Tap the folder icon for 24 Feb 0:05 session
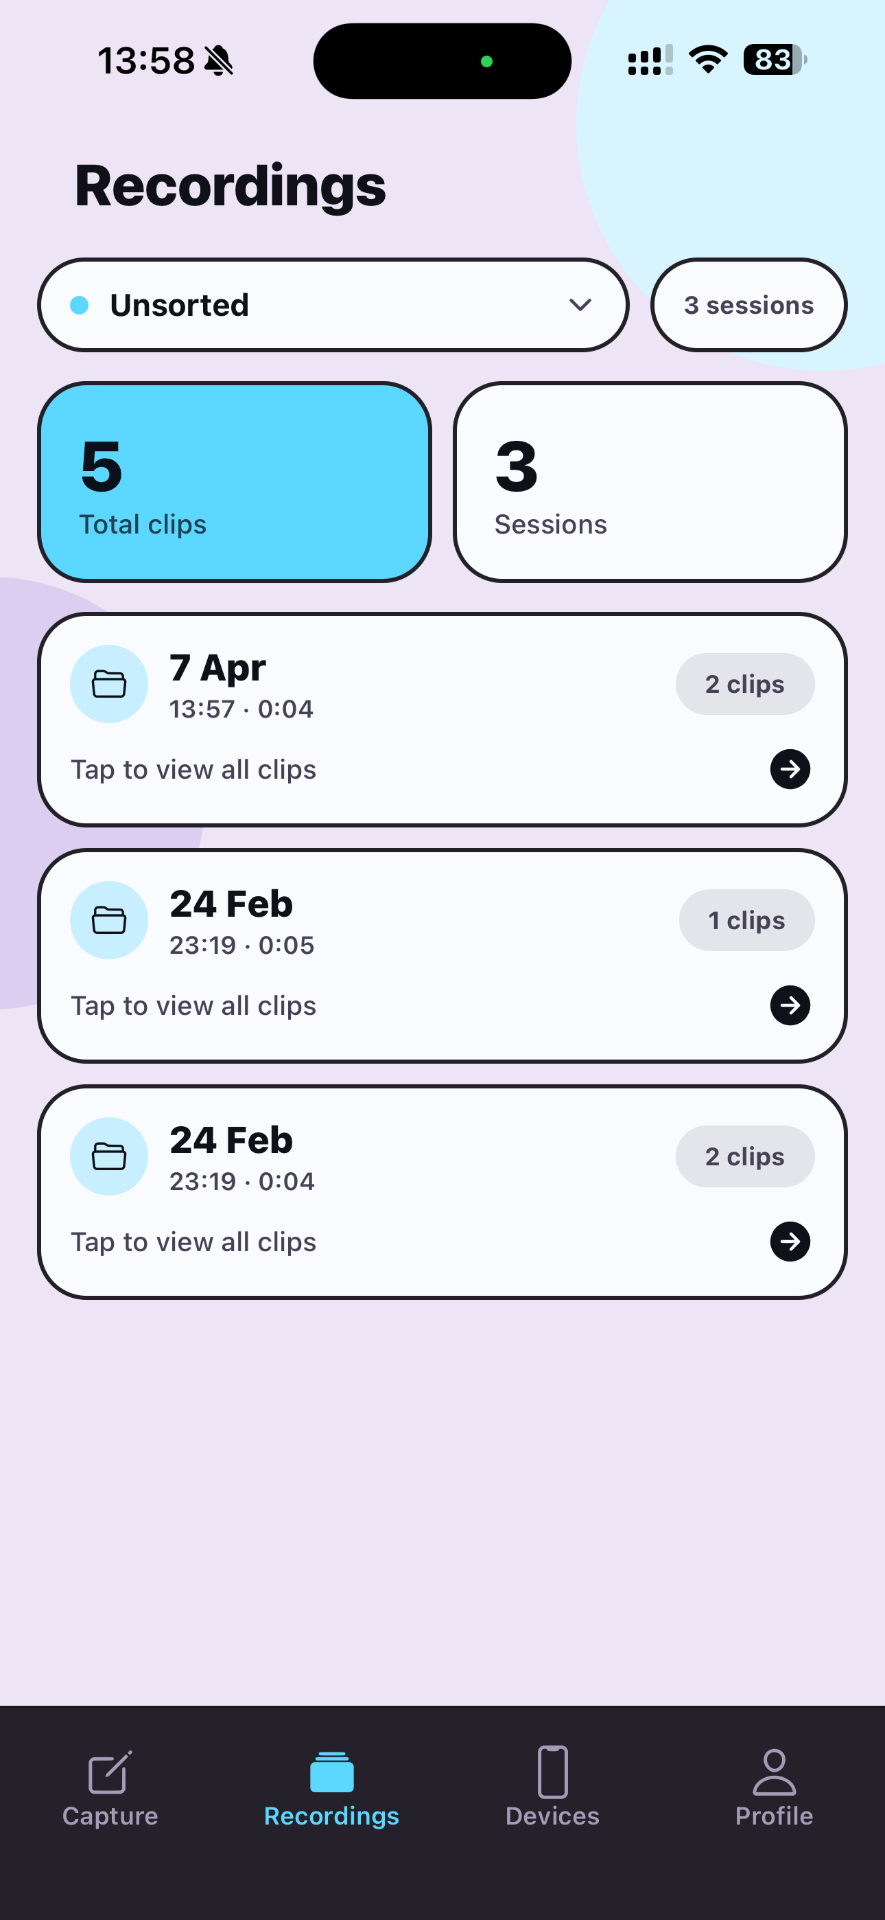Image resolution: width=885 pixels, height=1920 pixels. (109, 920)
